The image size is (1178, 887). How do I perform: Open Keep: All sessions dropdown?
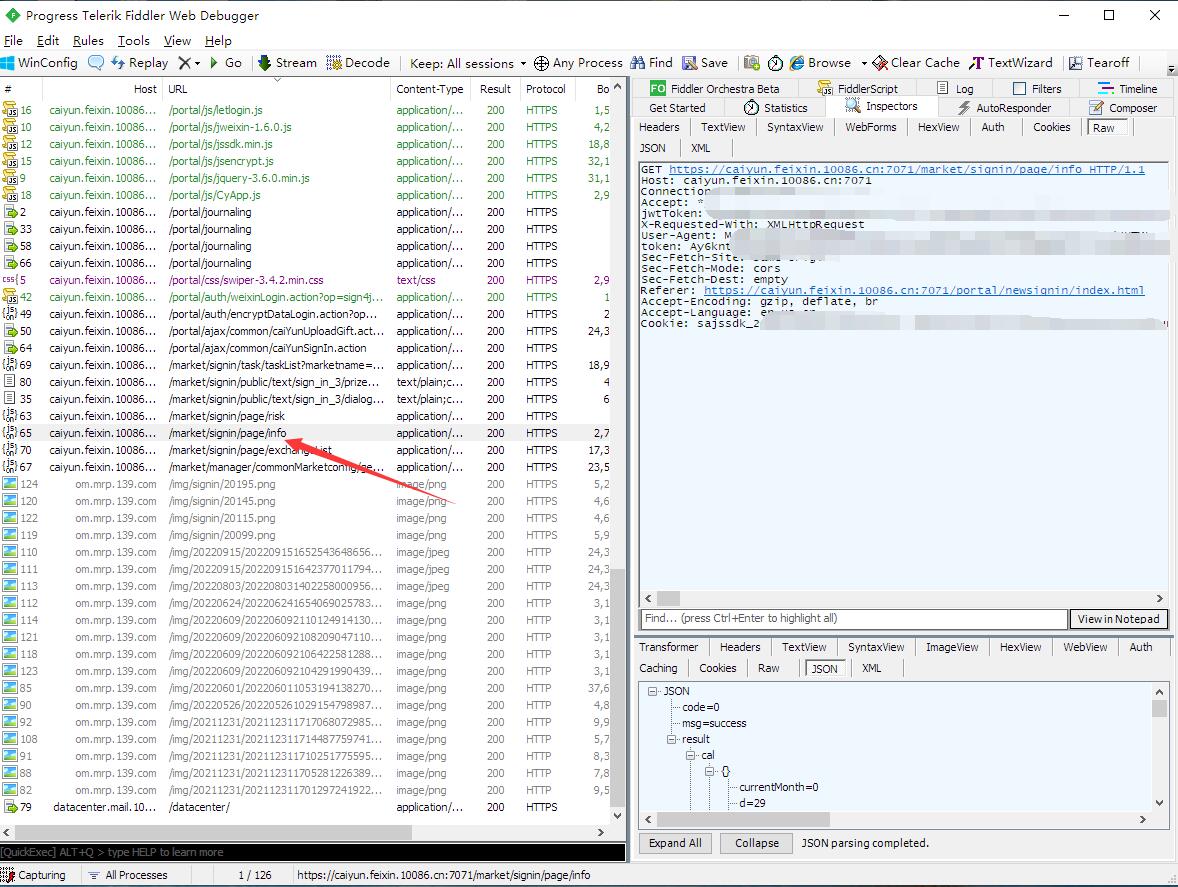468,64
